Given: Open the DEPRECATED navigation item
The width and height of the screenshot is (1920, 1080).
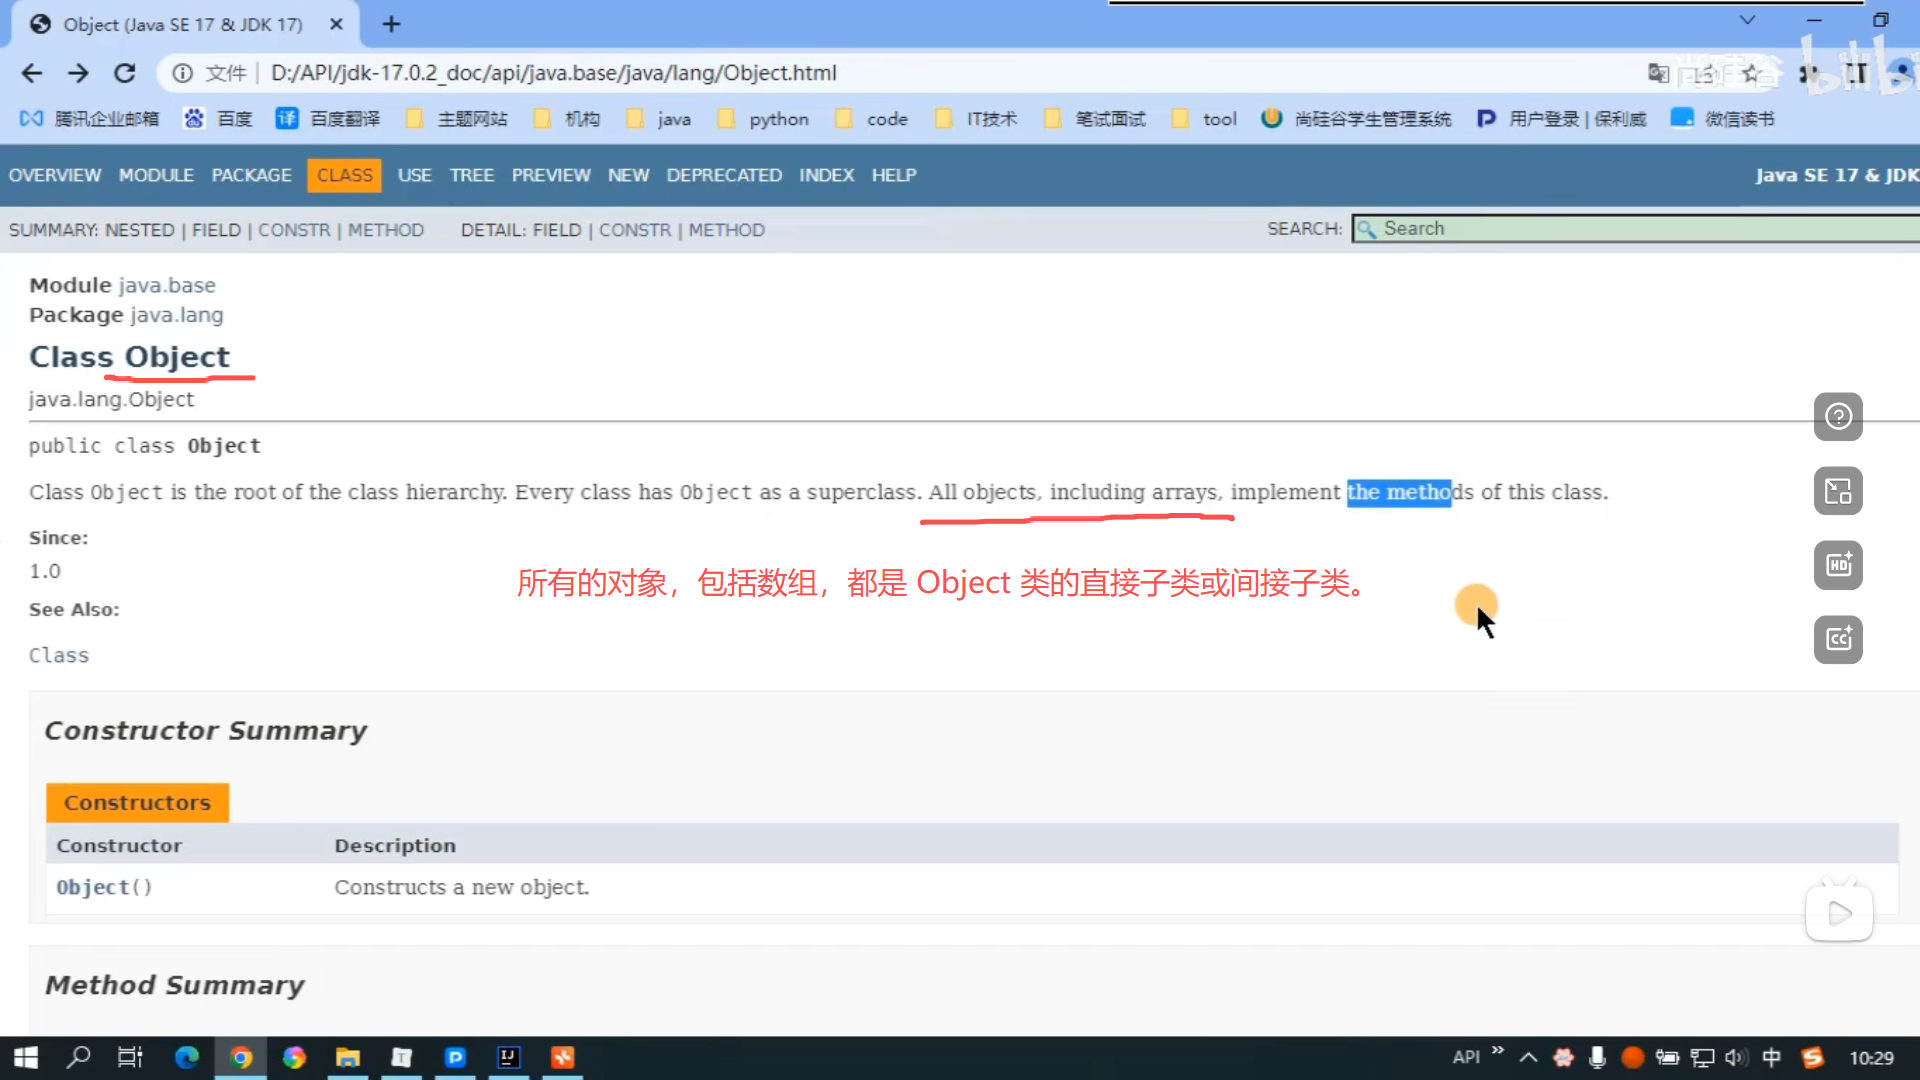Looking at the screenshot, I should click(724, 175).
